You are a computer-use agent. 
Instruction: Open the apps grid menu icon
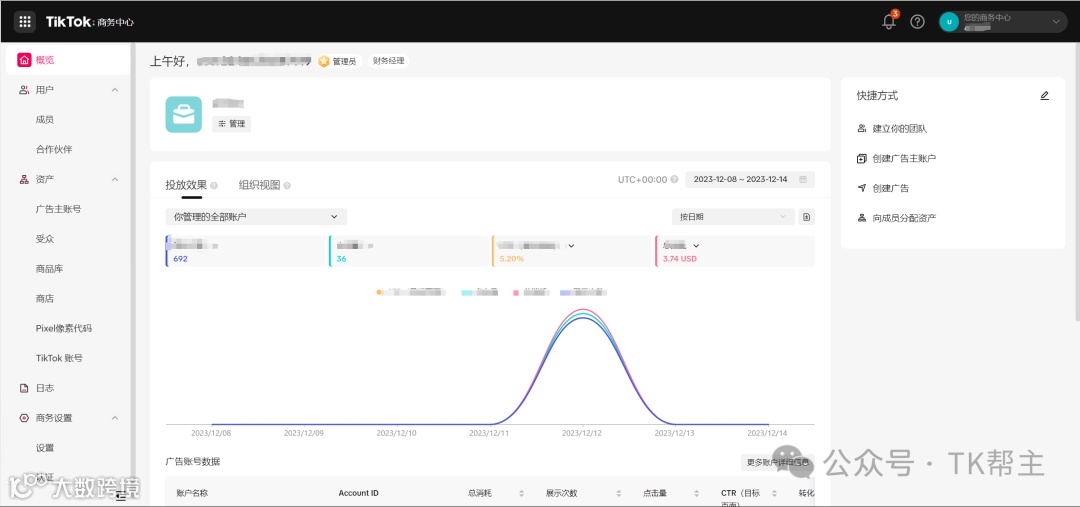(x=25, y=21)
